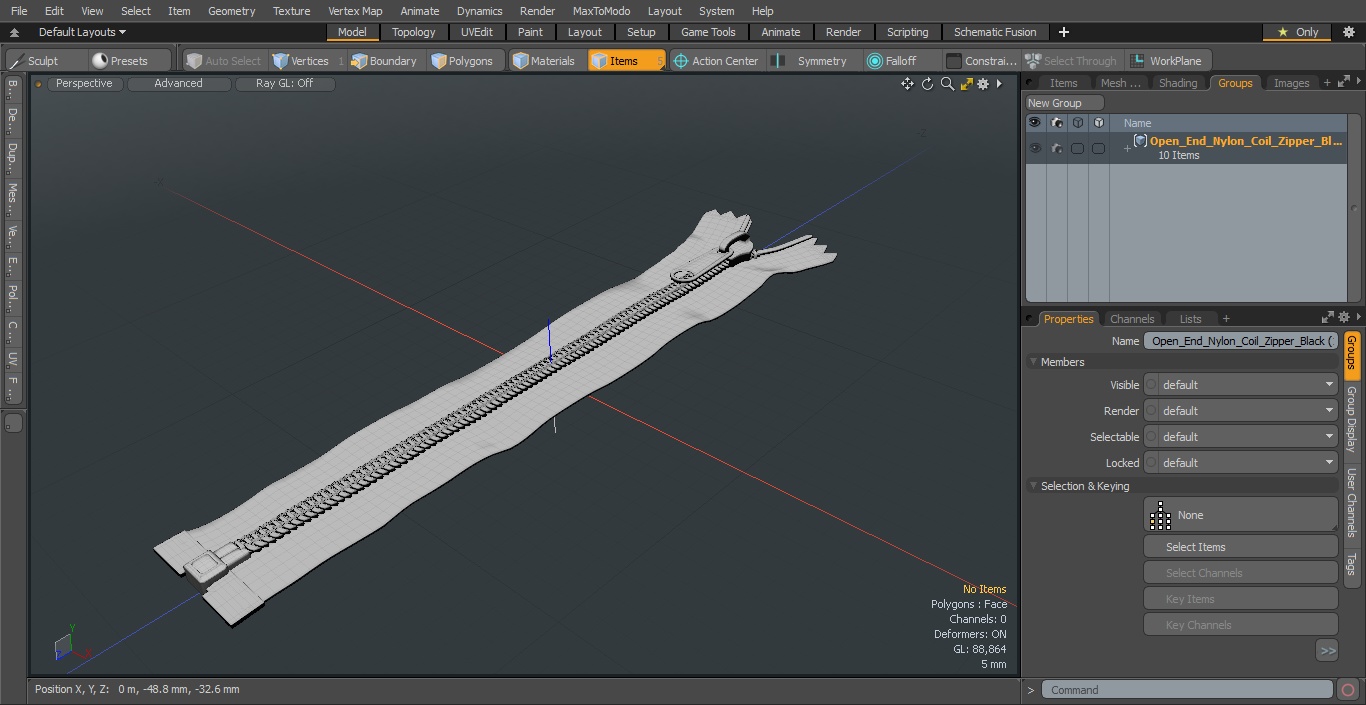
Task: Switch to Items selection mode
Action: (x=626, y=61)
